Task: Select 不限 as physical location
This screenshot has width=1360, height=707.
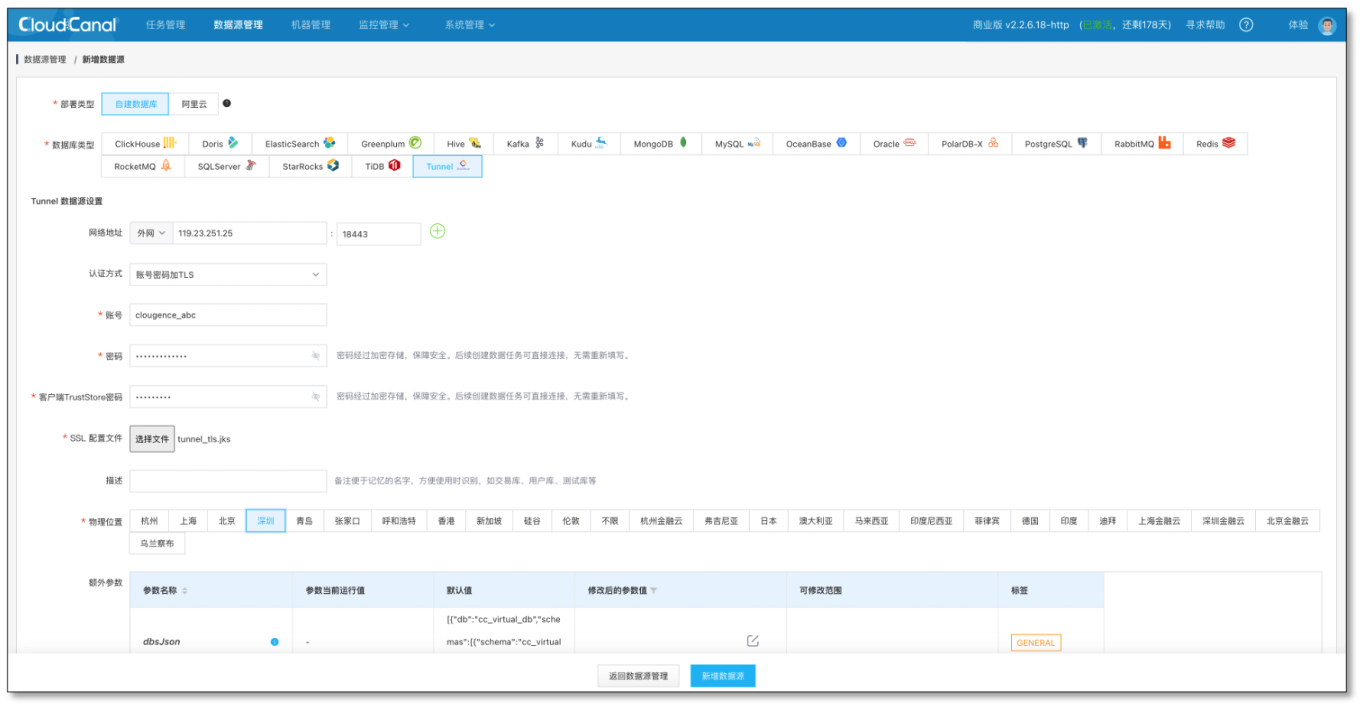Action: pyautogui.click(x=610, y=521)
